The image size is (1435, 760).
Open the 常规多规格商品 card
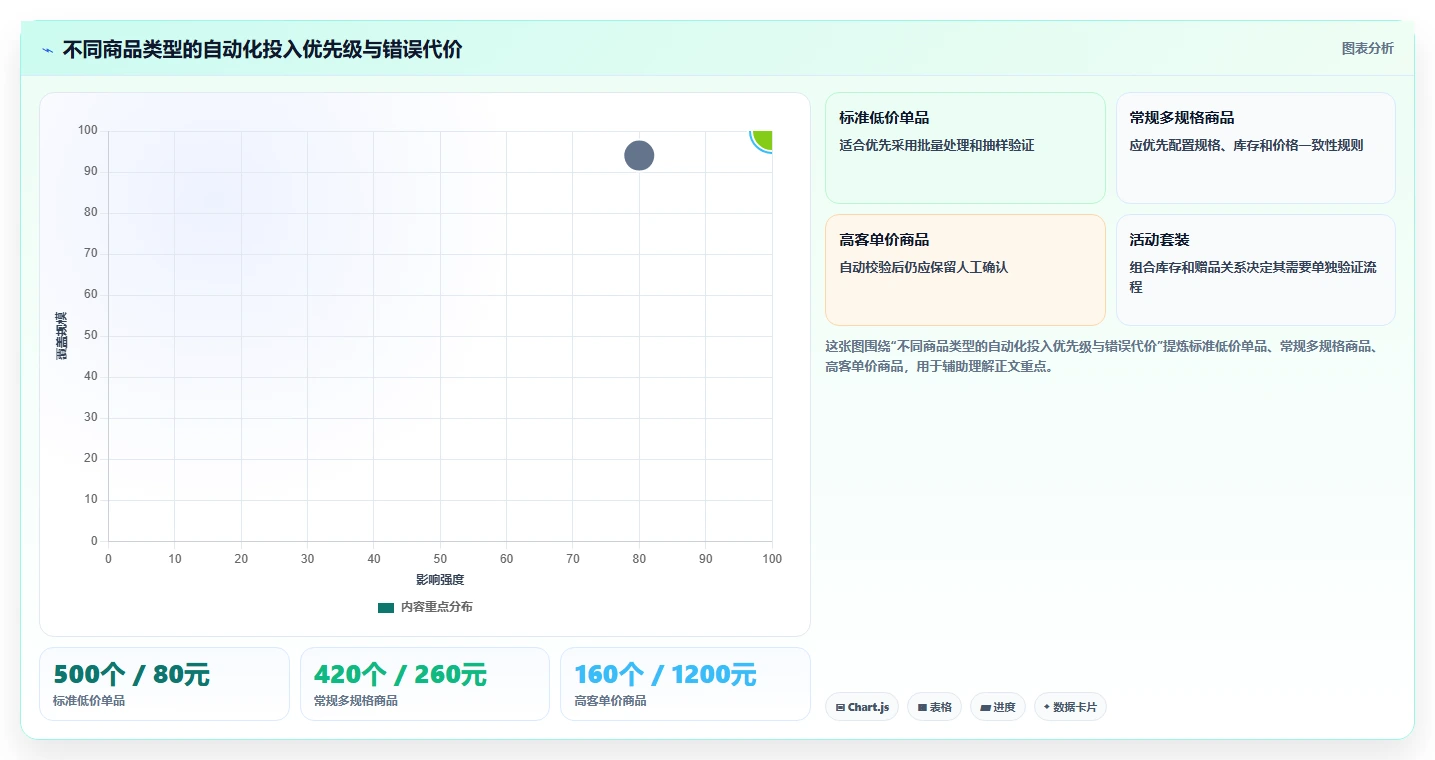point(1255,148)
